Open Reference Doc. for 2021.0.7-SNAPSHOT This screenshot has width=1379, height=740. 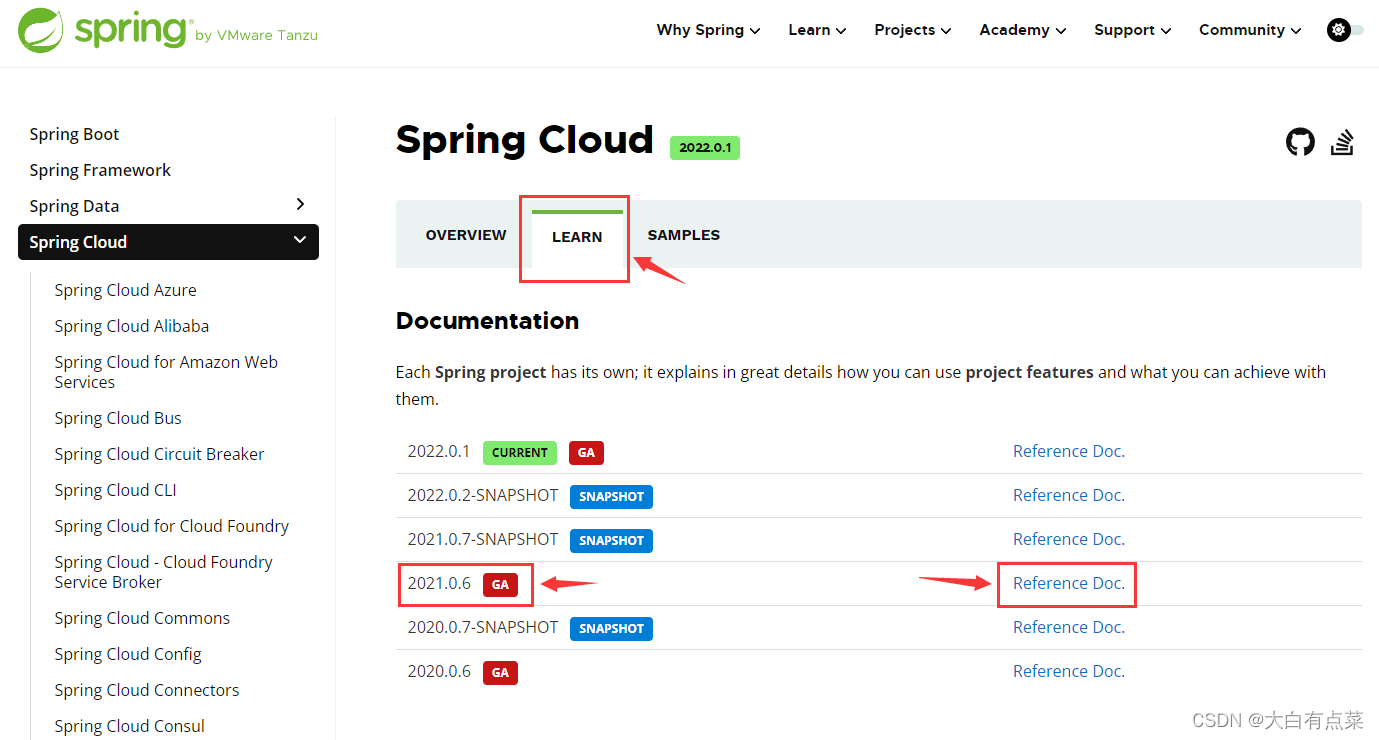pyautogui.click(x=1069, y=539)
